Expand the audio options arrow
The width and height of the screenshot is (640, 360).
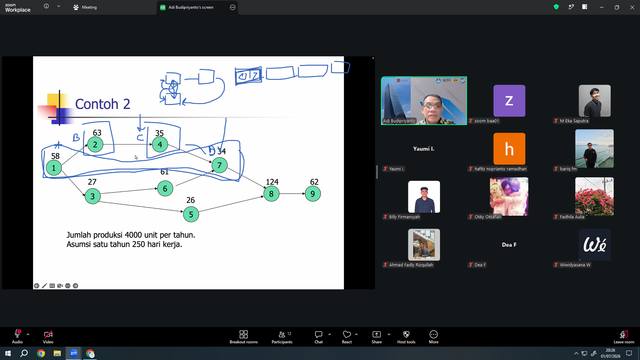click(x=28, y=334)
